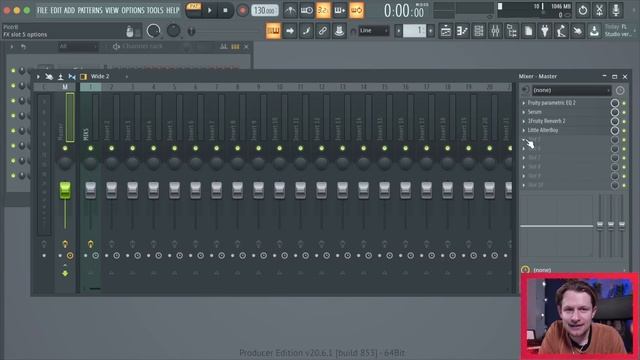Image resolution: width=640 pixels, height=360 pixels.
Task: Click the 130 tempo field
Action: click(x=264, y=11)
